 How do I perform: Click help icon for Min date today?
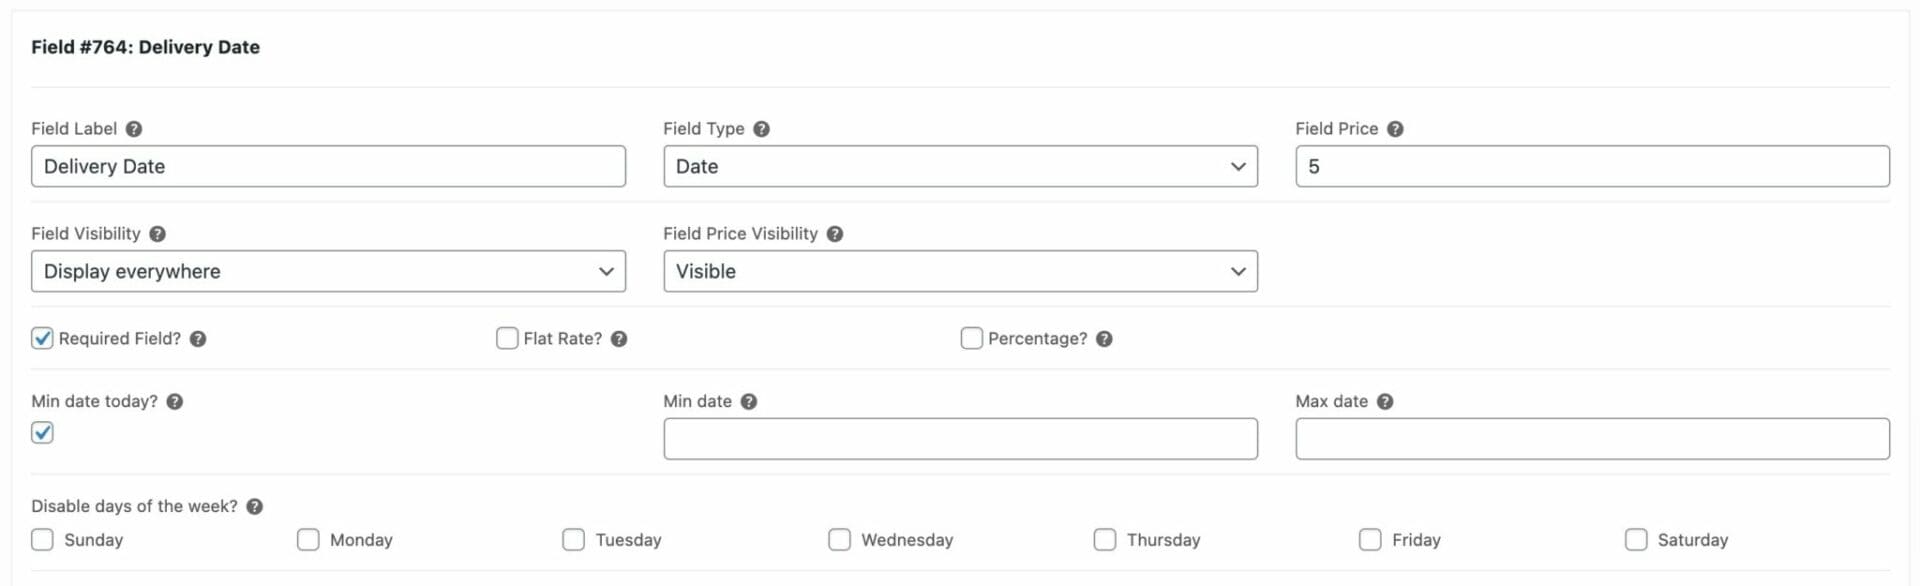click(175, 402)
